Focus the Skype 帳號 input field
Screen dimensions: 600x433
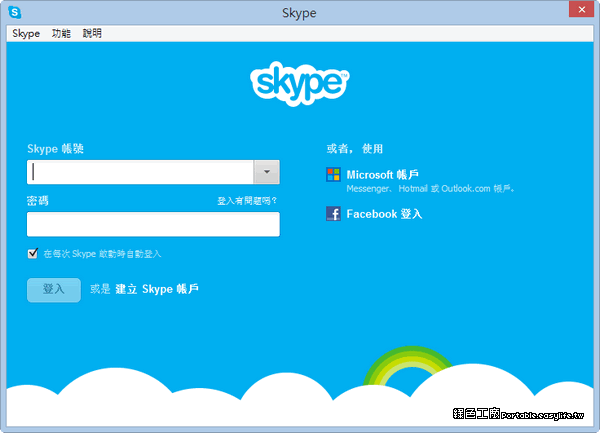(x=140, y=172)
